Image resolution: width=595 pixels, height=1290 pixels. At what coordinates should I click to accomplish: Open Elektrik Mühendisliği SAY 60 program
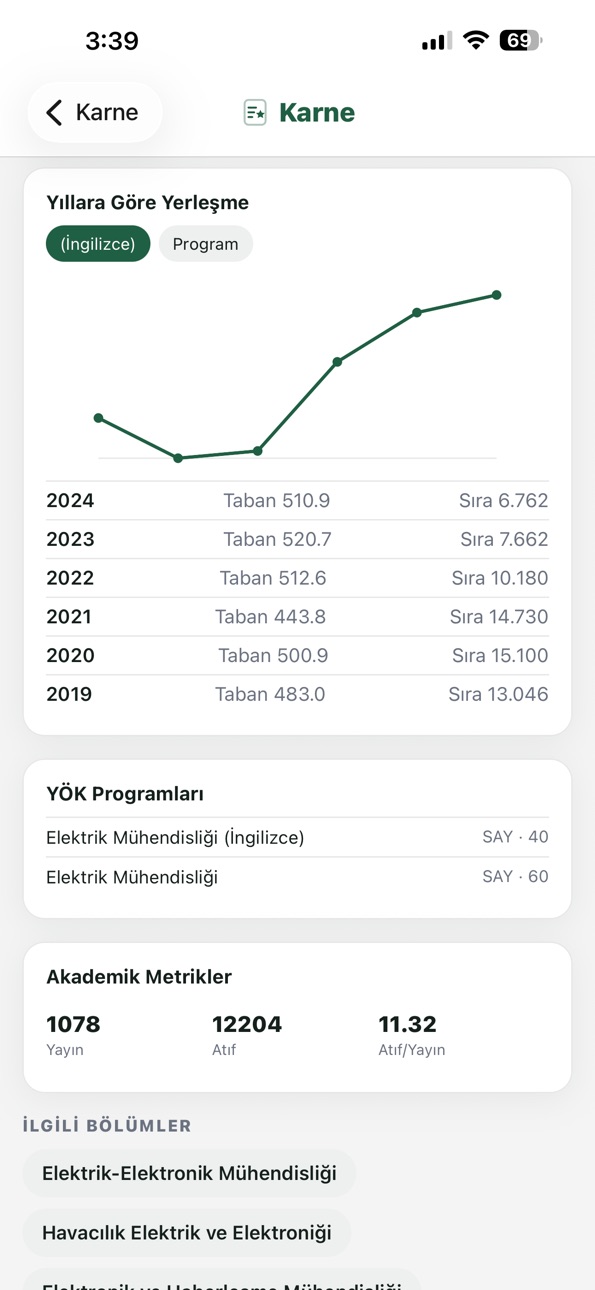(x=297, y=877)
